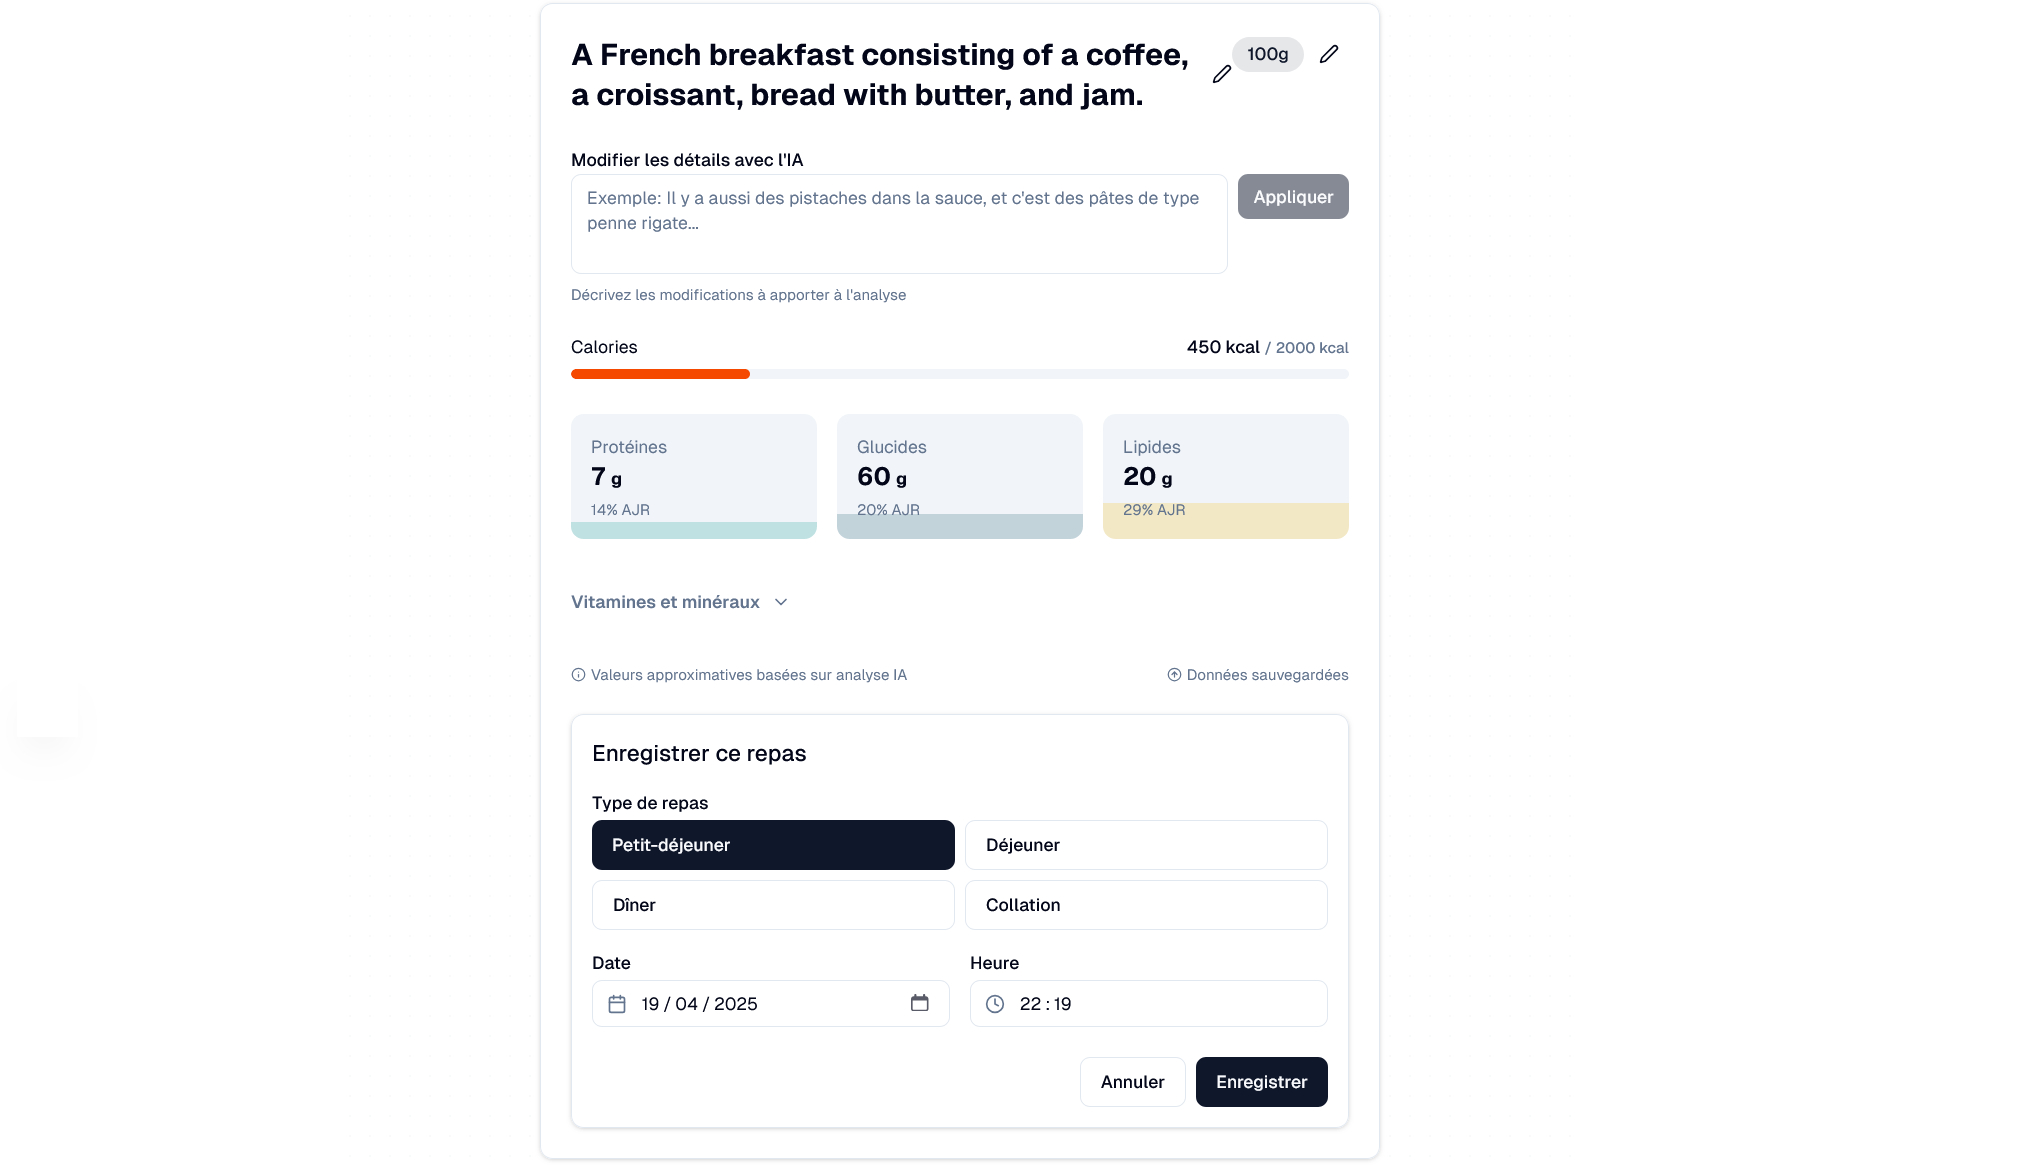Click the left calendar icon in Date field
This screenshot has width=2018, height=1171.
(617, 1004)
